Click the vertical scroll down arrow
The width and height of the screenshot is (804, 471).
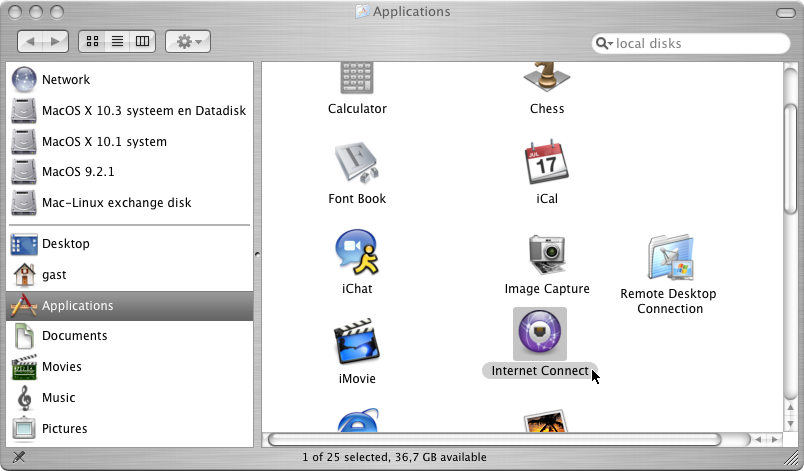tap(790, 424)
